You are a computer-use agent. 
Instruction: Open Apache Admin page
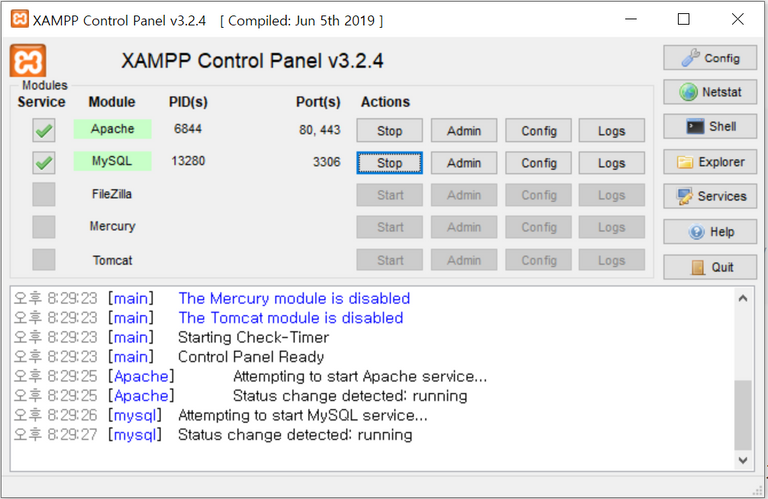pyautogui.click(x=464, y=131)
